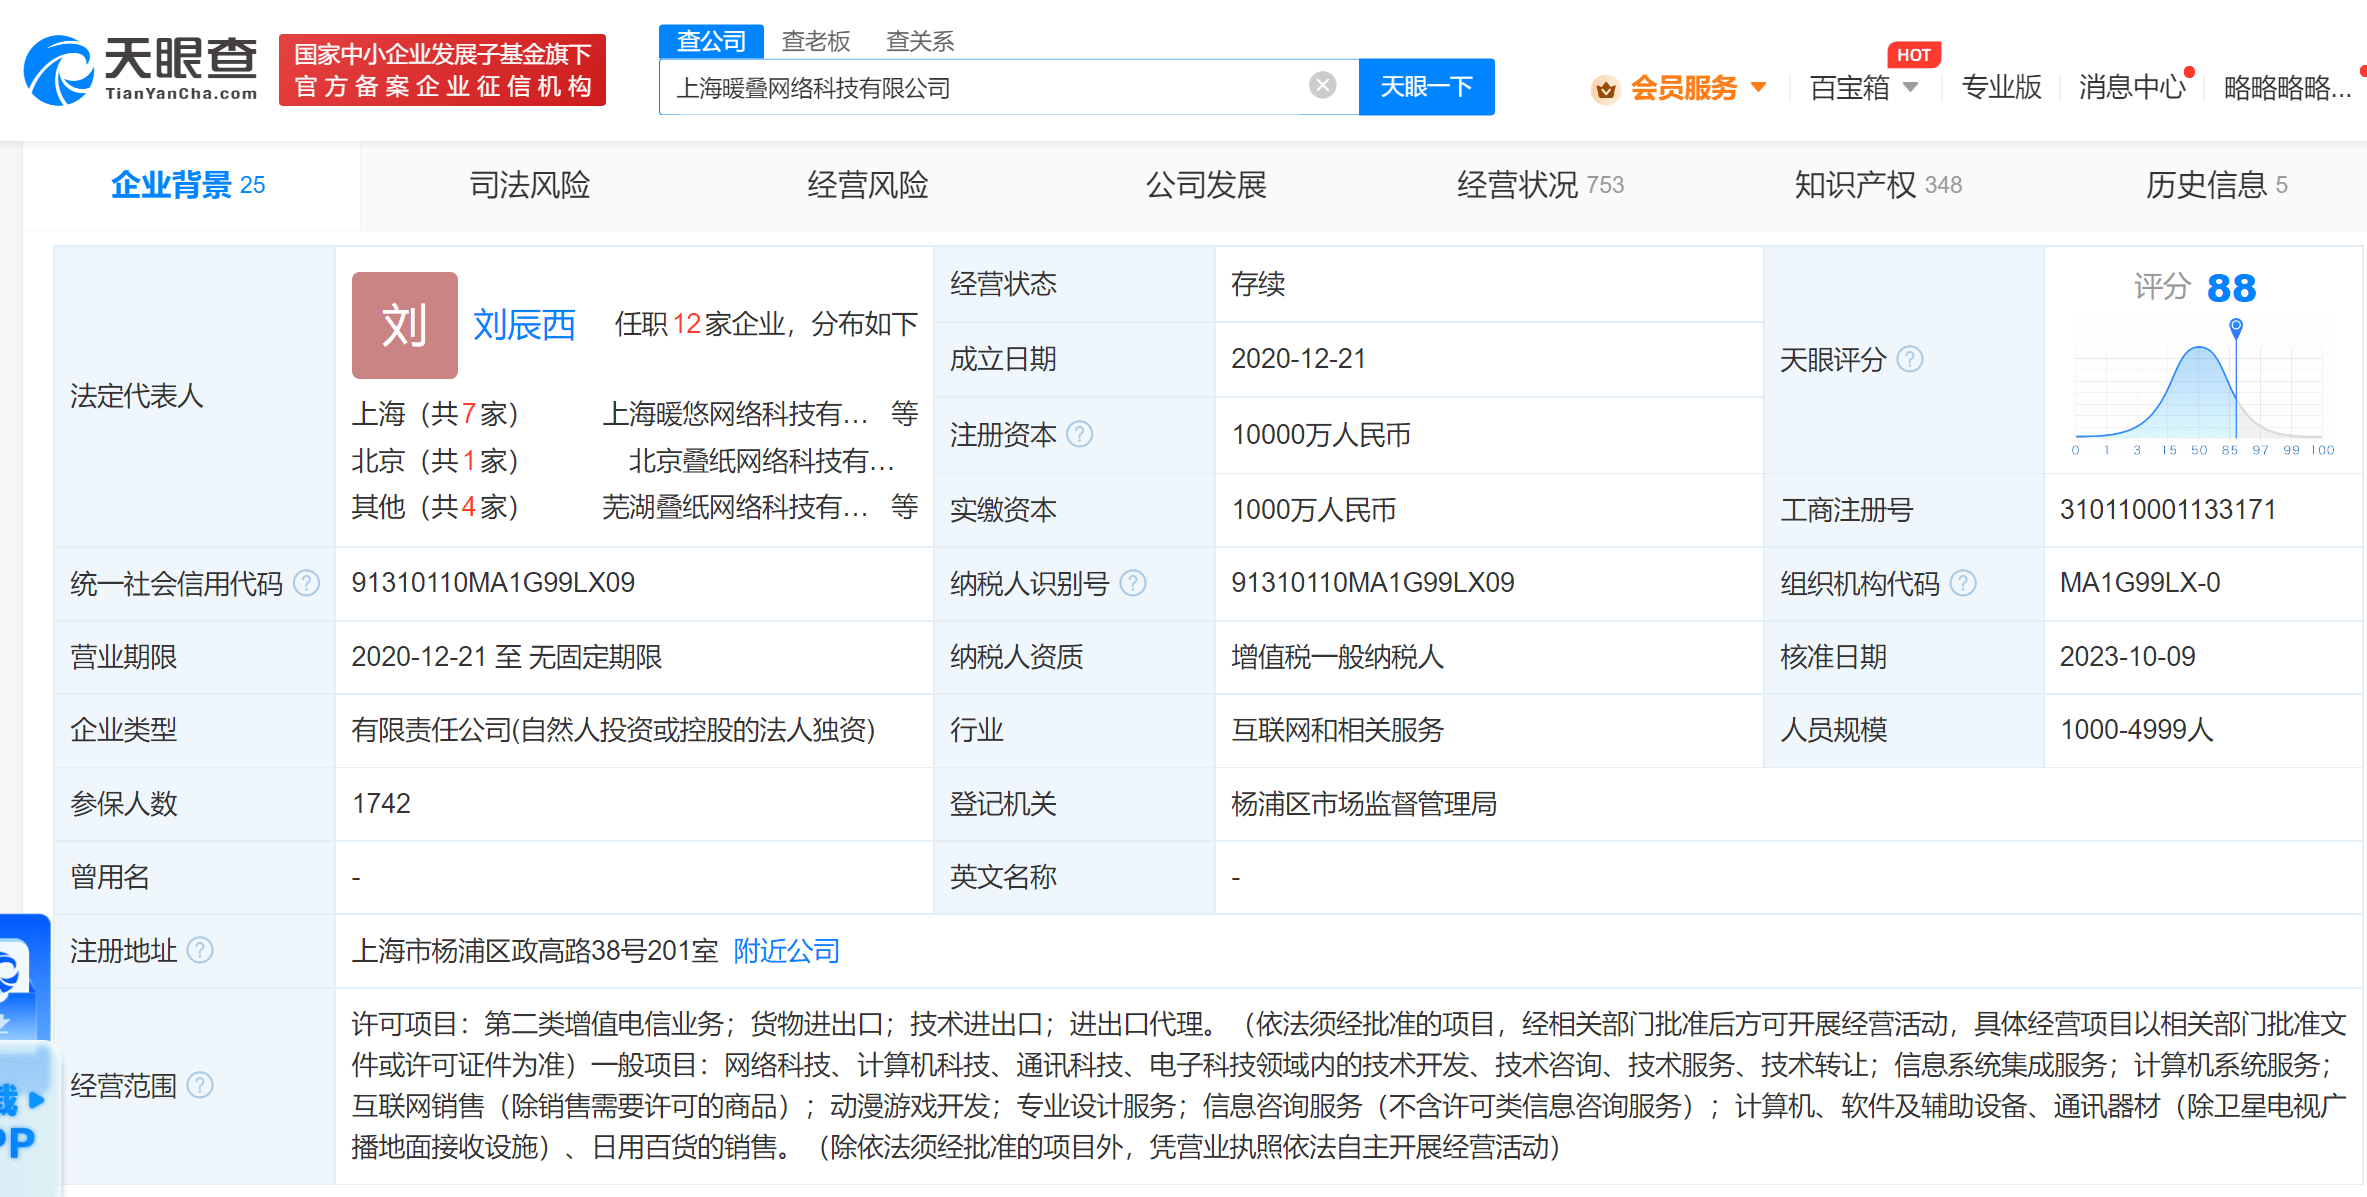Click the establishment date 2020-12-21
This screenshot has width=2367, height=1197.
pyautogui.click(x=1298, y=359)
